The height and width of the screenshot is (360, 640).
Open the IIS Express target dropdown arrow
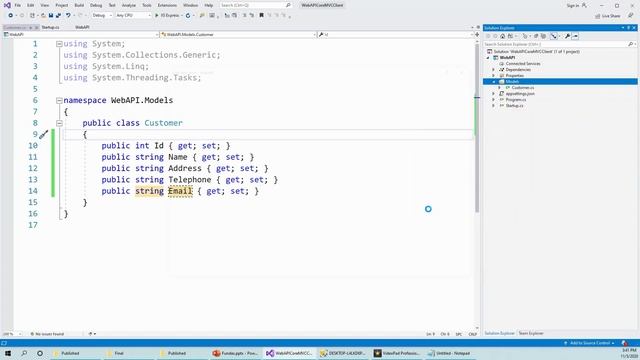pyautogui.click(x=181, y=16)
